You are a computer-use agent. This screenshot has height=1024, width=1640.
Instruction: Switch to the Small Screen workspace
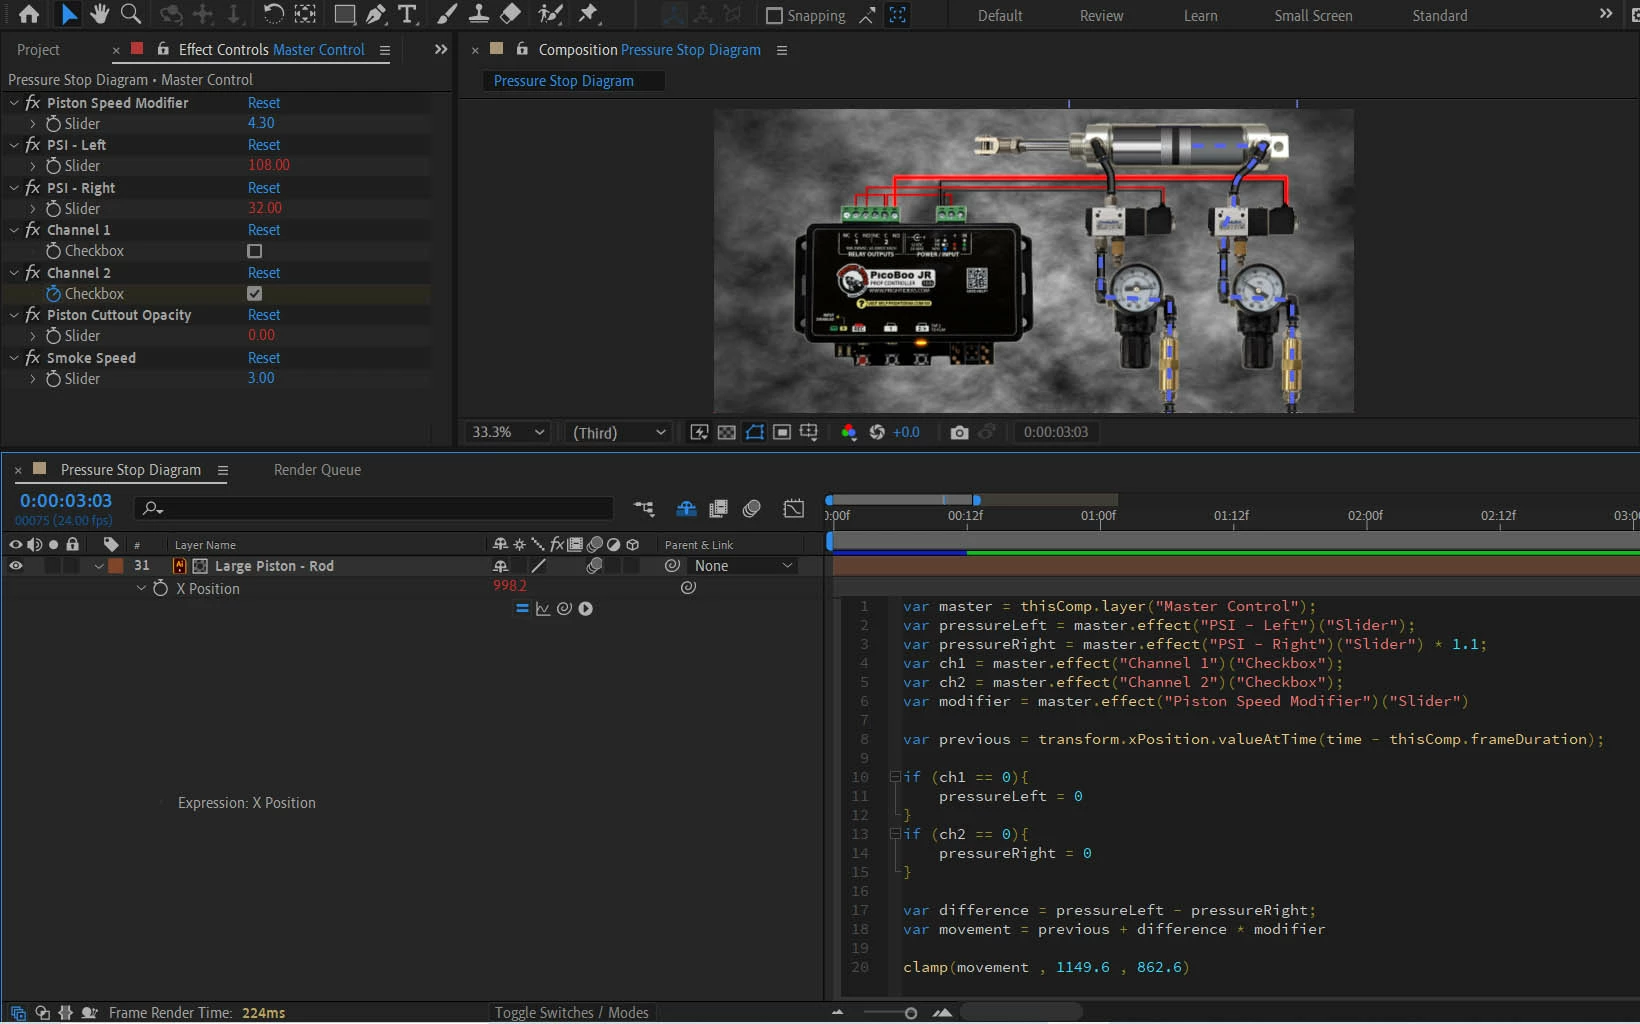coord(1313,16)
